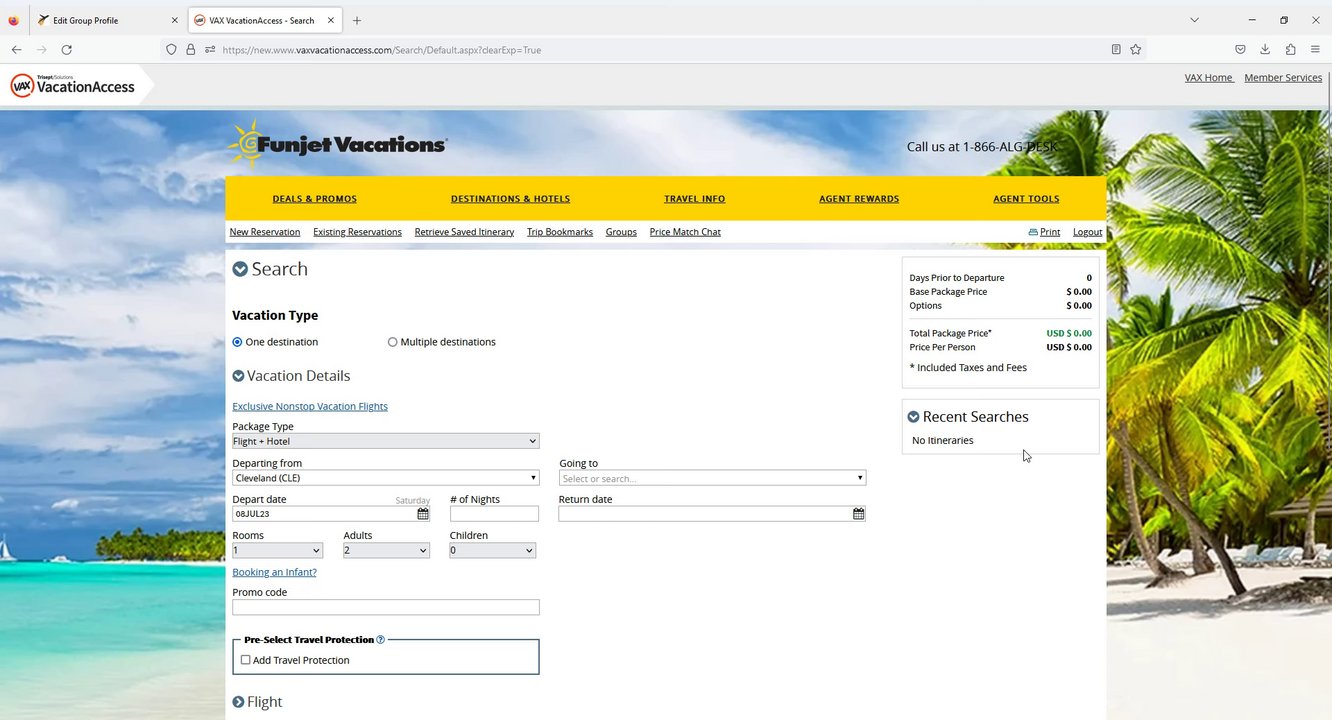Close the VAX VacationAccess Search tab
Viewport: 1332px width, 720px height.
pyautogui.click(x=331, y=20)
